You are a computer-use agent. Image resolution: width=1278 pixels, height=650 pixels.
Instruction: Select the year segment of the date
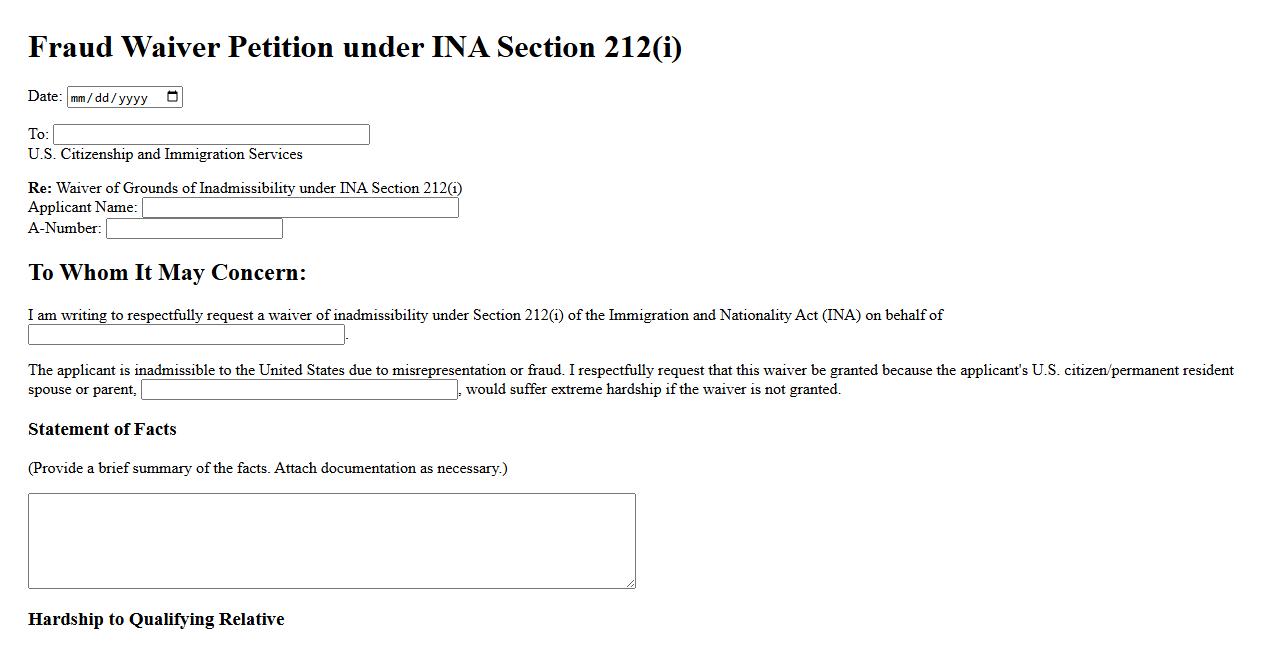click(x=133, y=98)
